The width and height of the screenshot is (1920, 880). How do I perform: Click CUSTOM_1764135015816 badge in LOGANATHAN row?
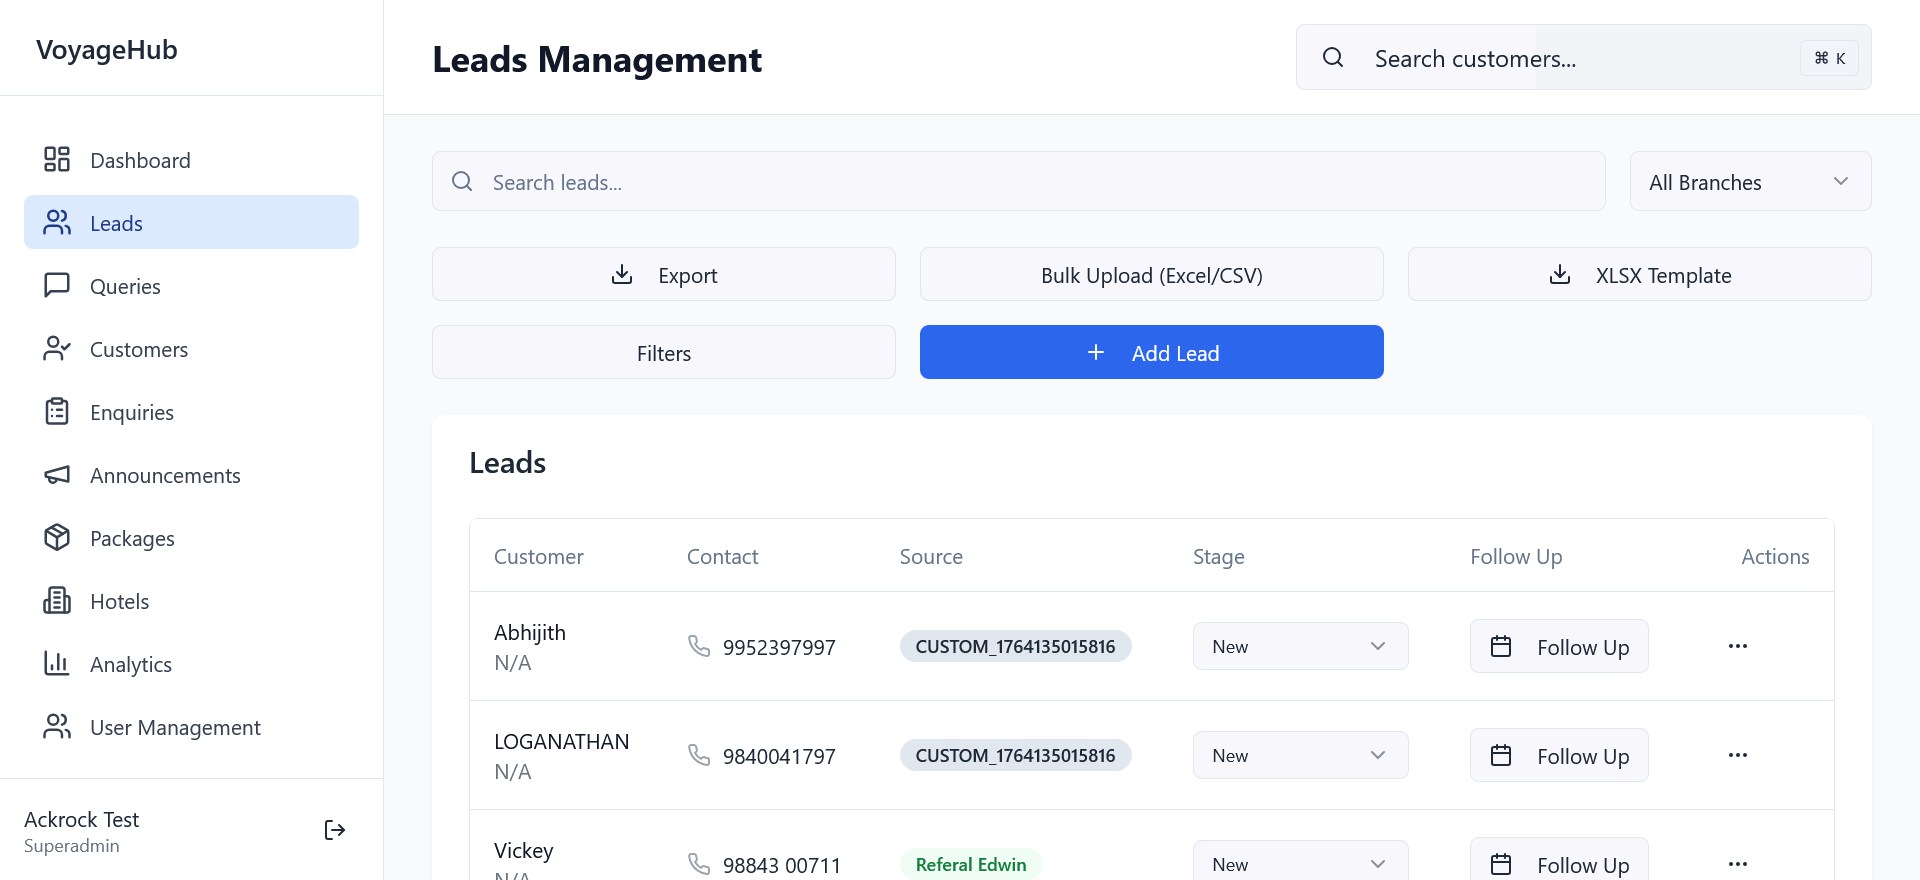coord(1015,755)
